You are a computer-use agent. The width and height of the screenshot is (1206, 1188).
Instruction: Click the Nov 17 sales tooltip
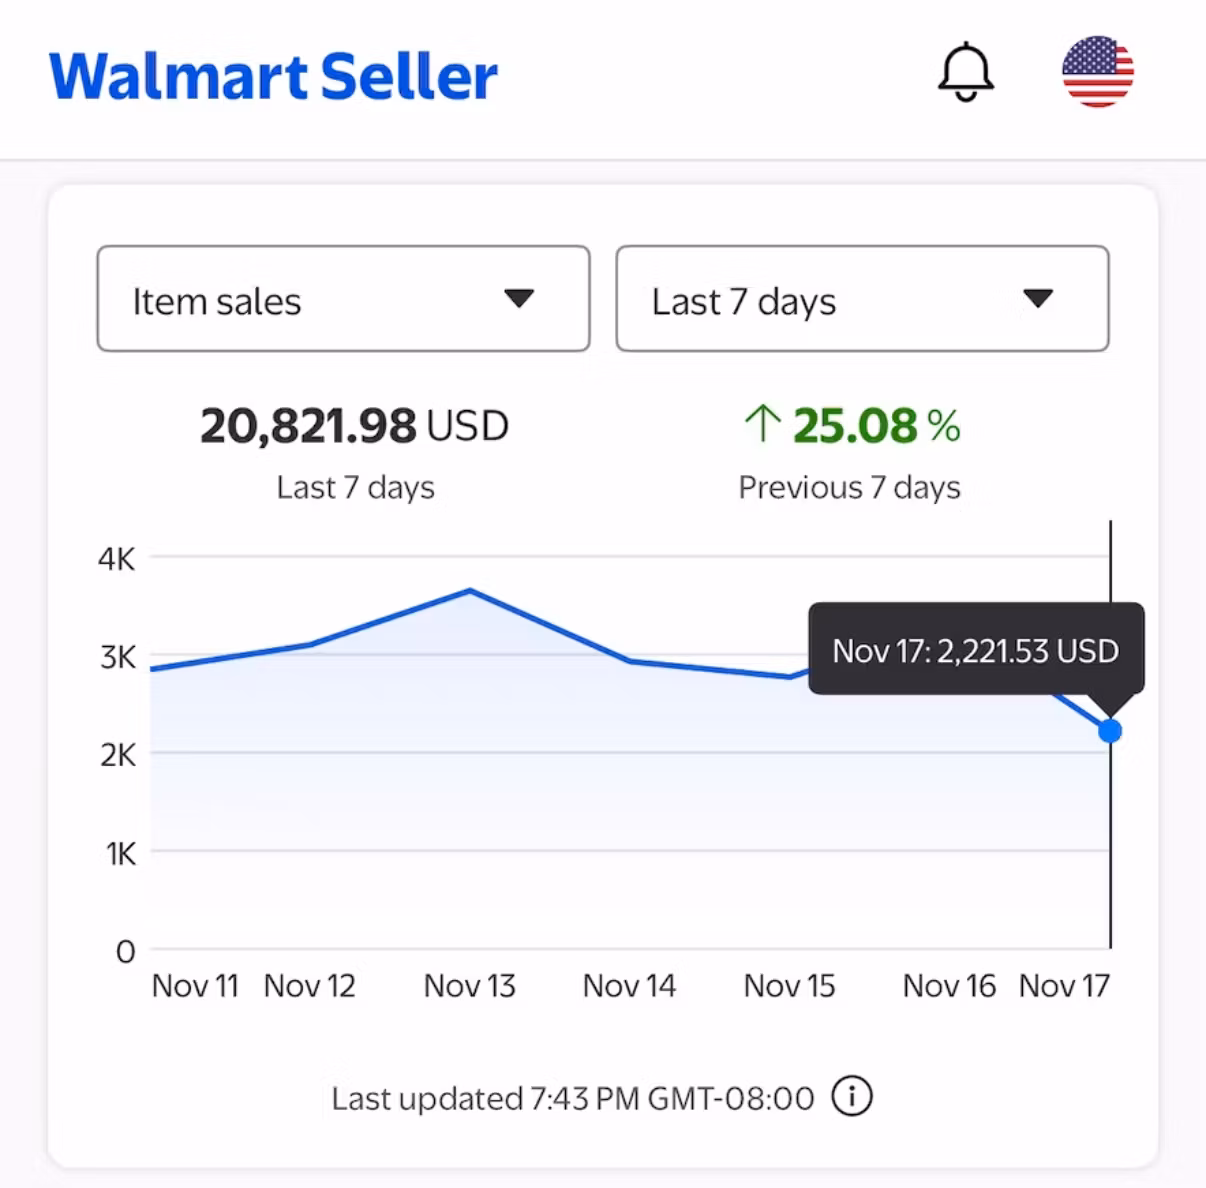[x=975, y=651]
